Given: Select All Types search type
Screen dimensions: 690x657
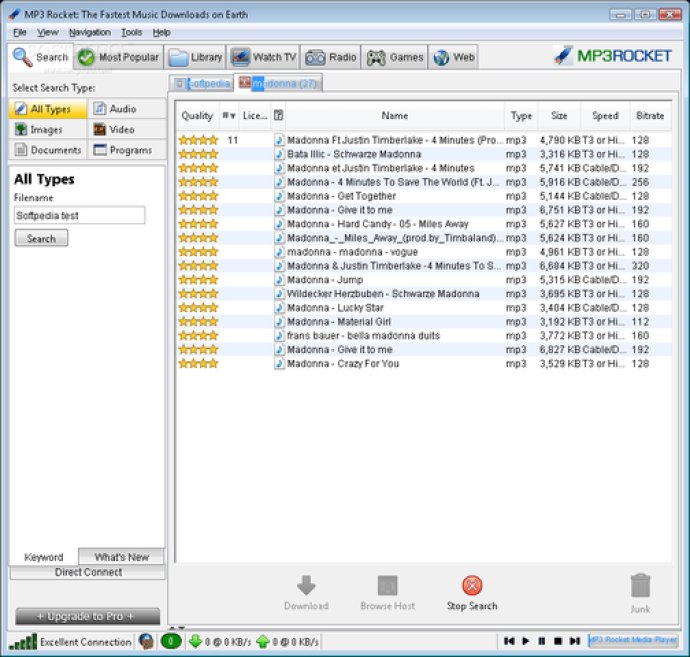Looking at the screenshot, I should [48, 109].
